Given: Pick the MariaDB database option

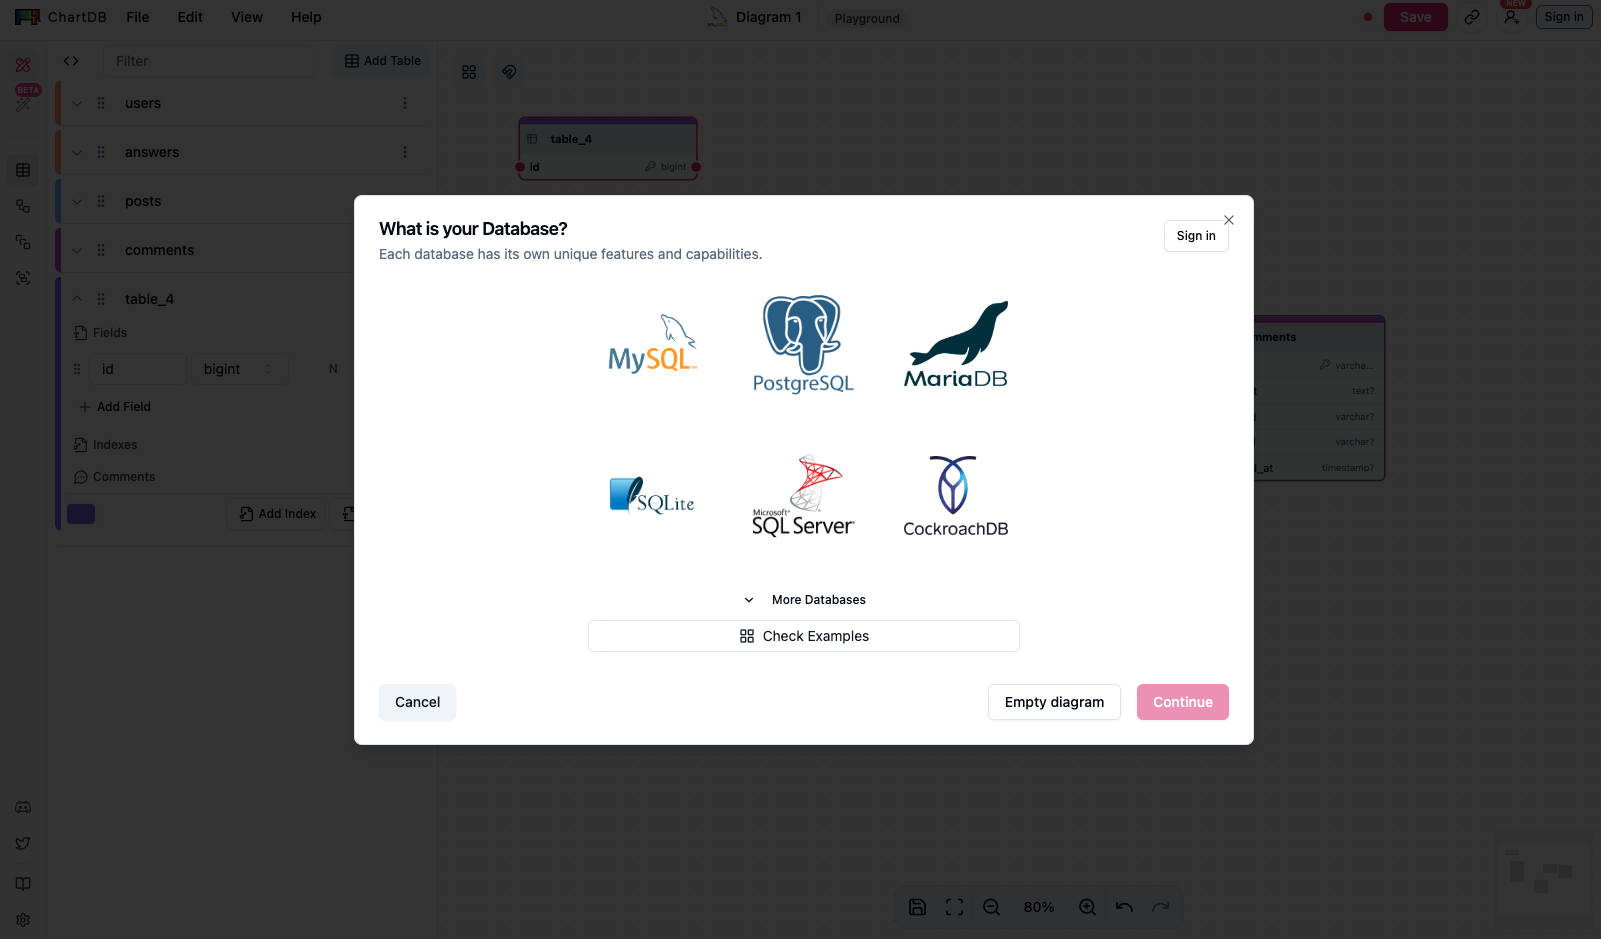Looking at the screenshot, I should pyautogui.click(x=955, y=344).
